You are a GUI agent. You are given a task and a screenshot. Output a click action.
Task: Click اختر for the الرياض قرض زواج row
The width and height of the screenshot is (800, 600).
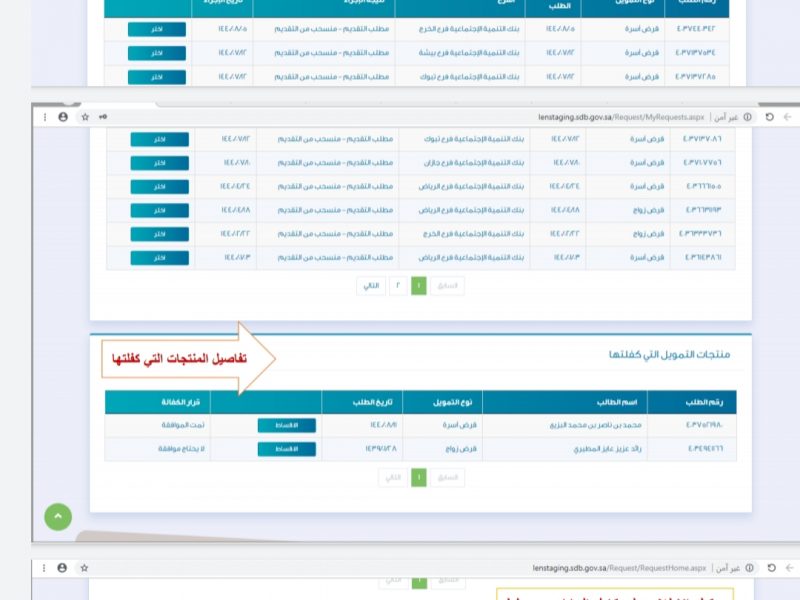pyautogui.click(x=160, y=210)
